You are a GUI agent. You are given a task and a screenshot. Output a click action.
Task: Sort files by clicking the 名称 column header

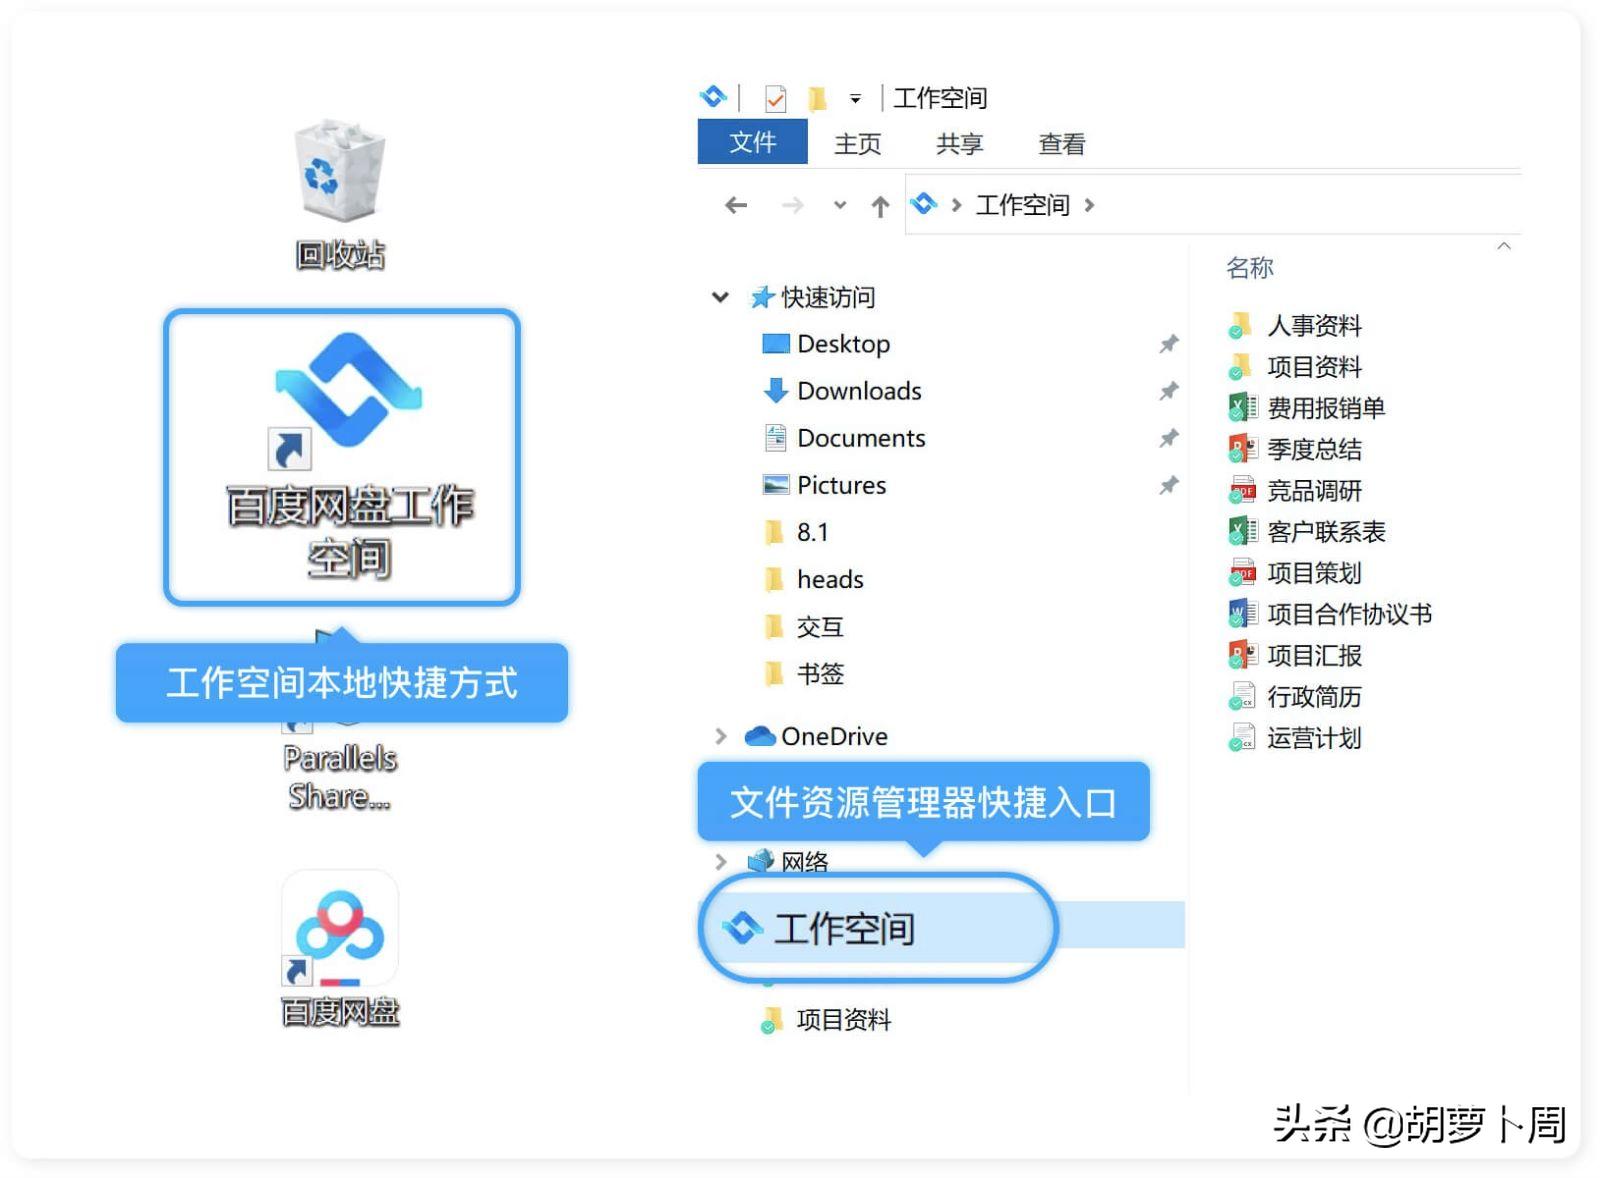pos(1249,267)
